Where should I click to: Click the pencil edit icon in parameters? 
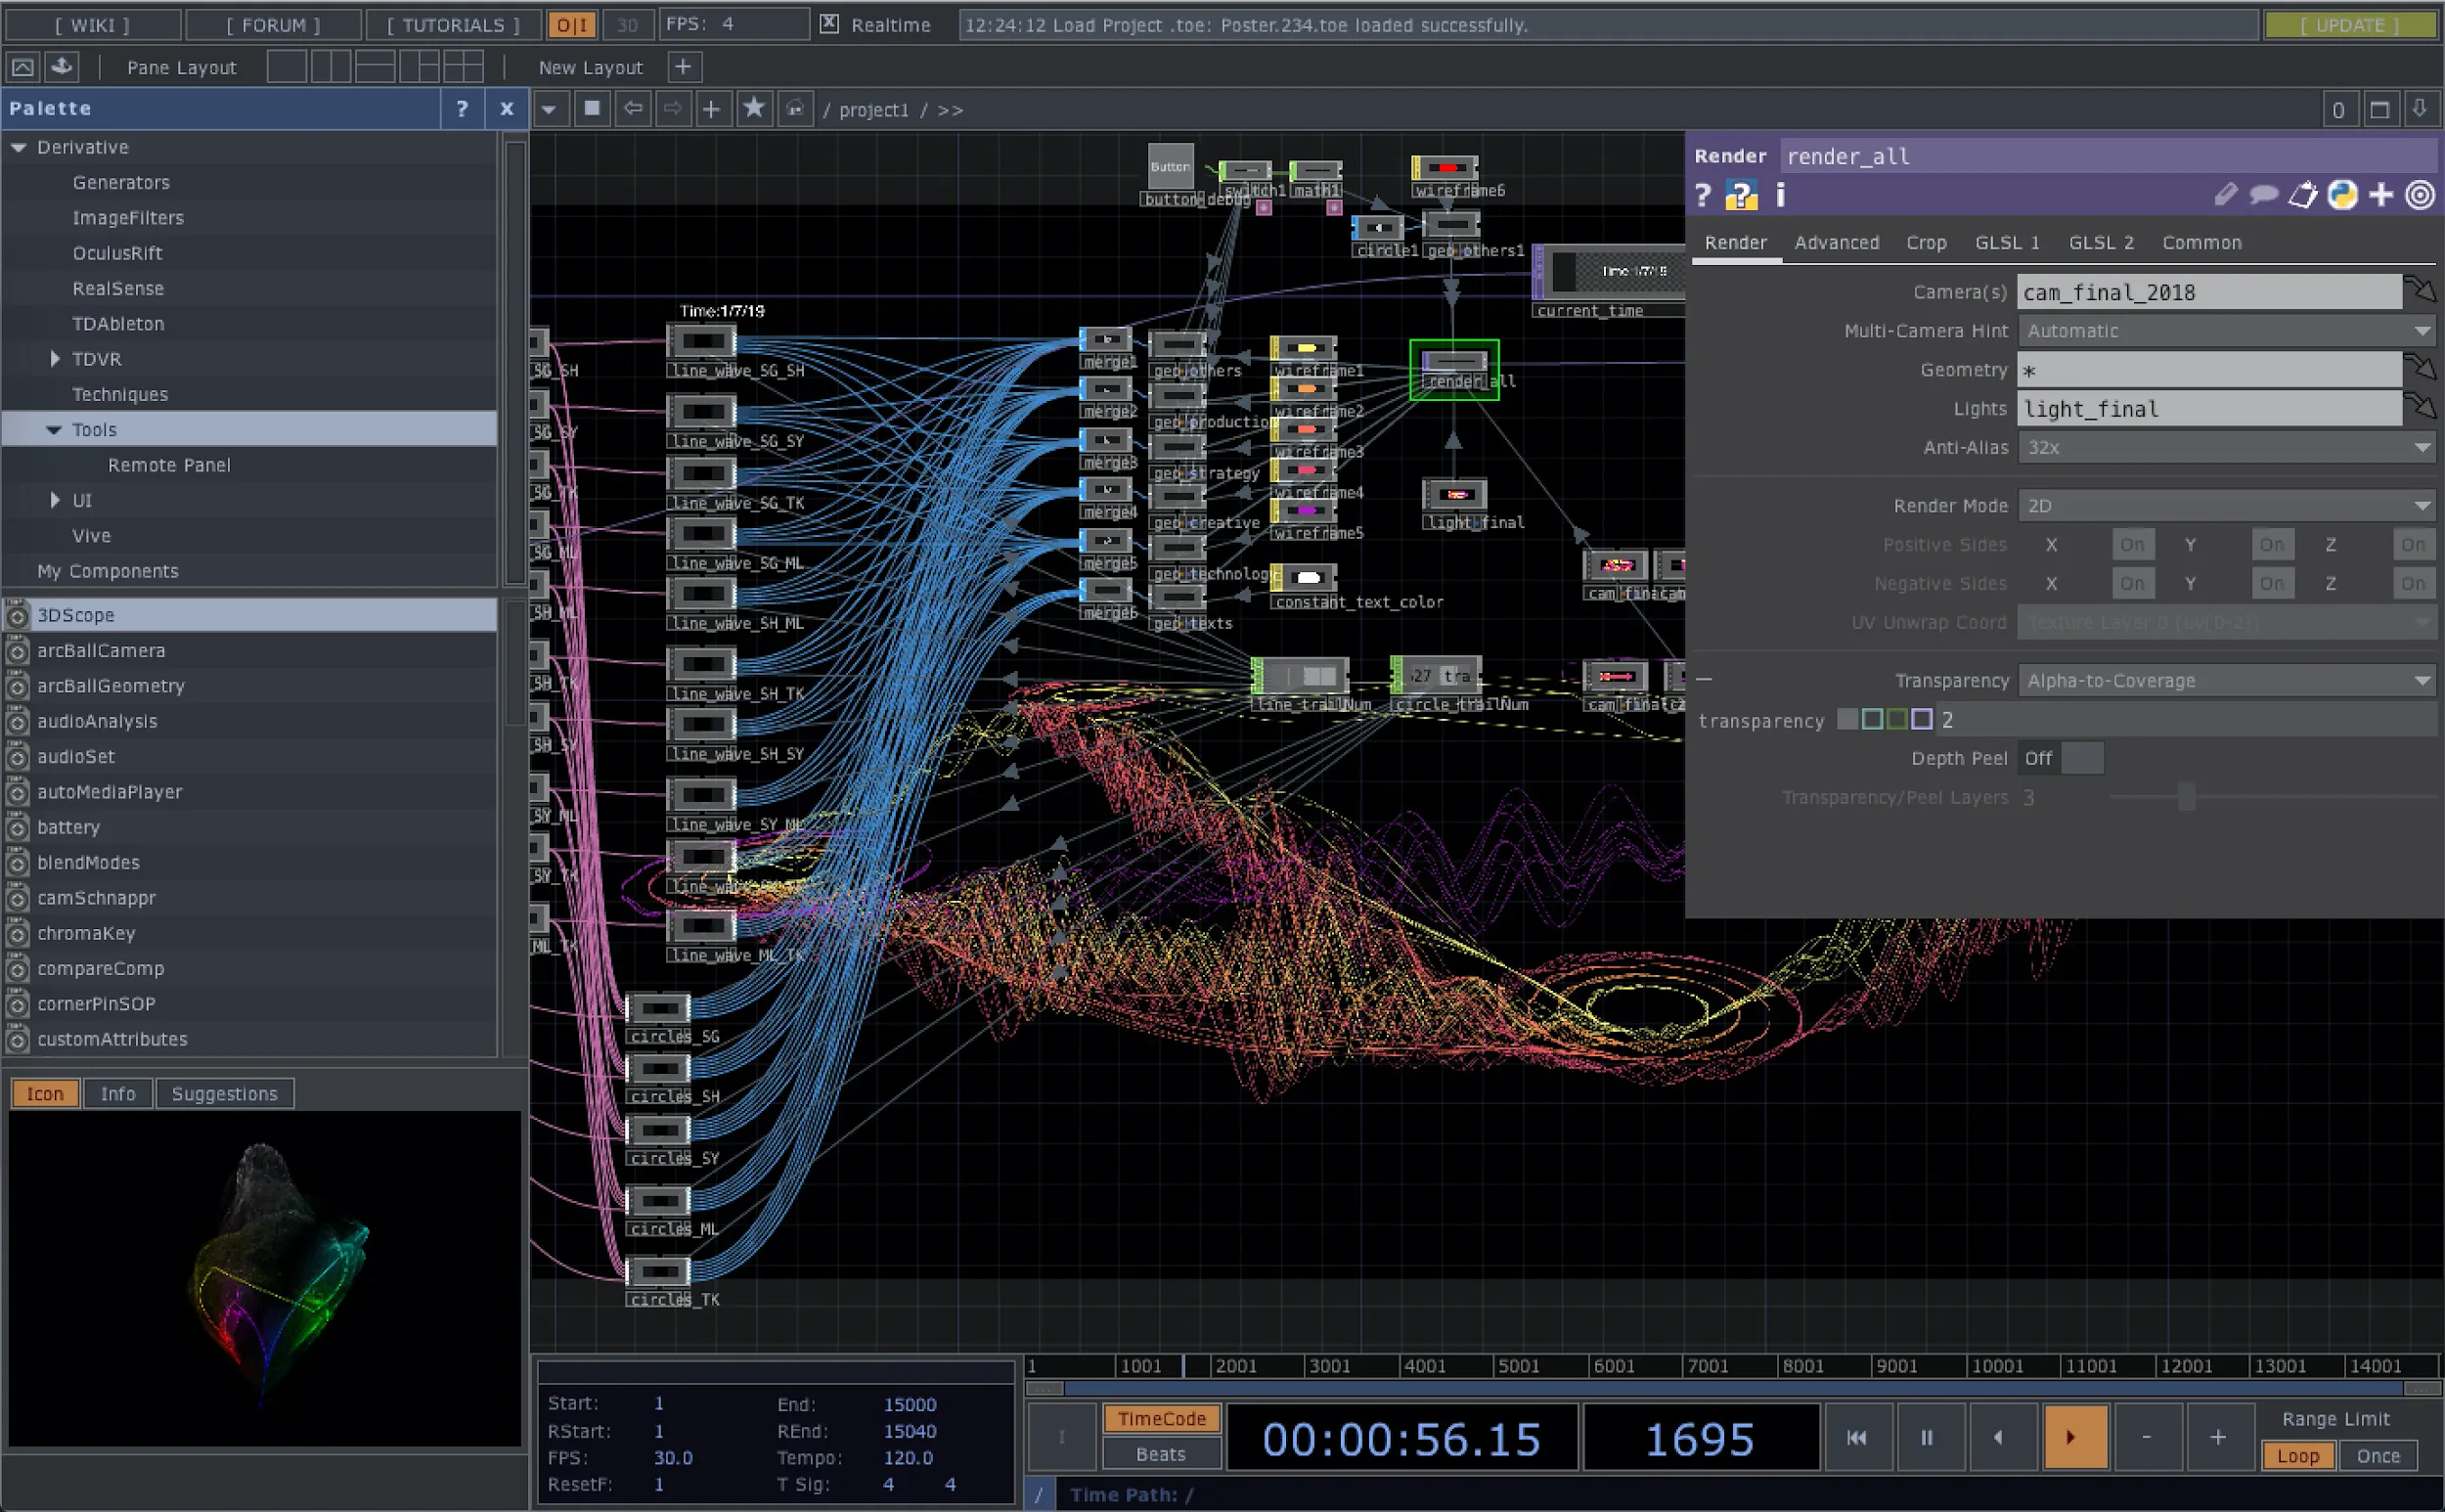[x=2225, y=195]
